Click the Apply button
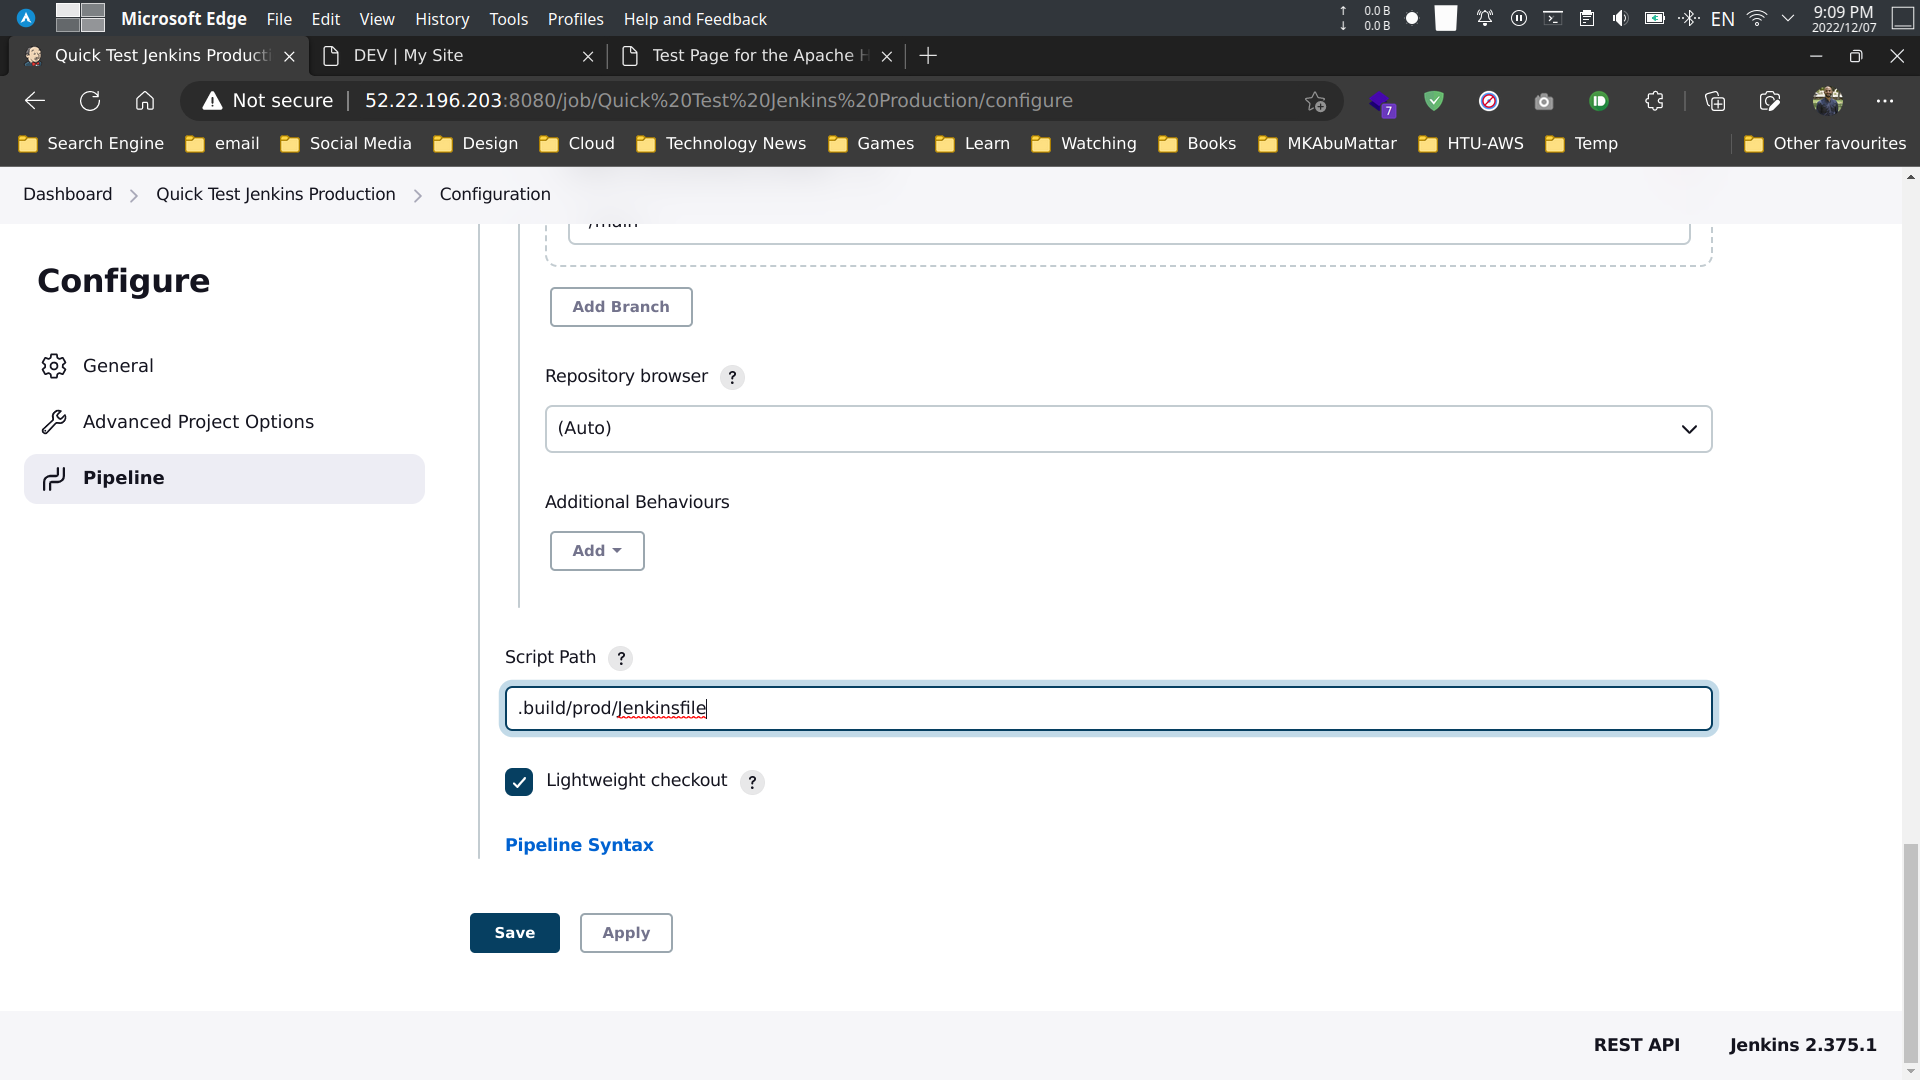The width and height of the screenshot is (1920, 1080). pos(625,932)
